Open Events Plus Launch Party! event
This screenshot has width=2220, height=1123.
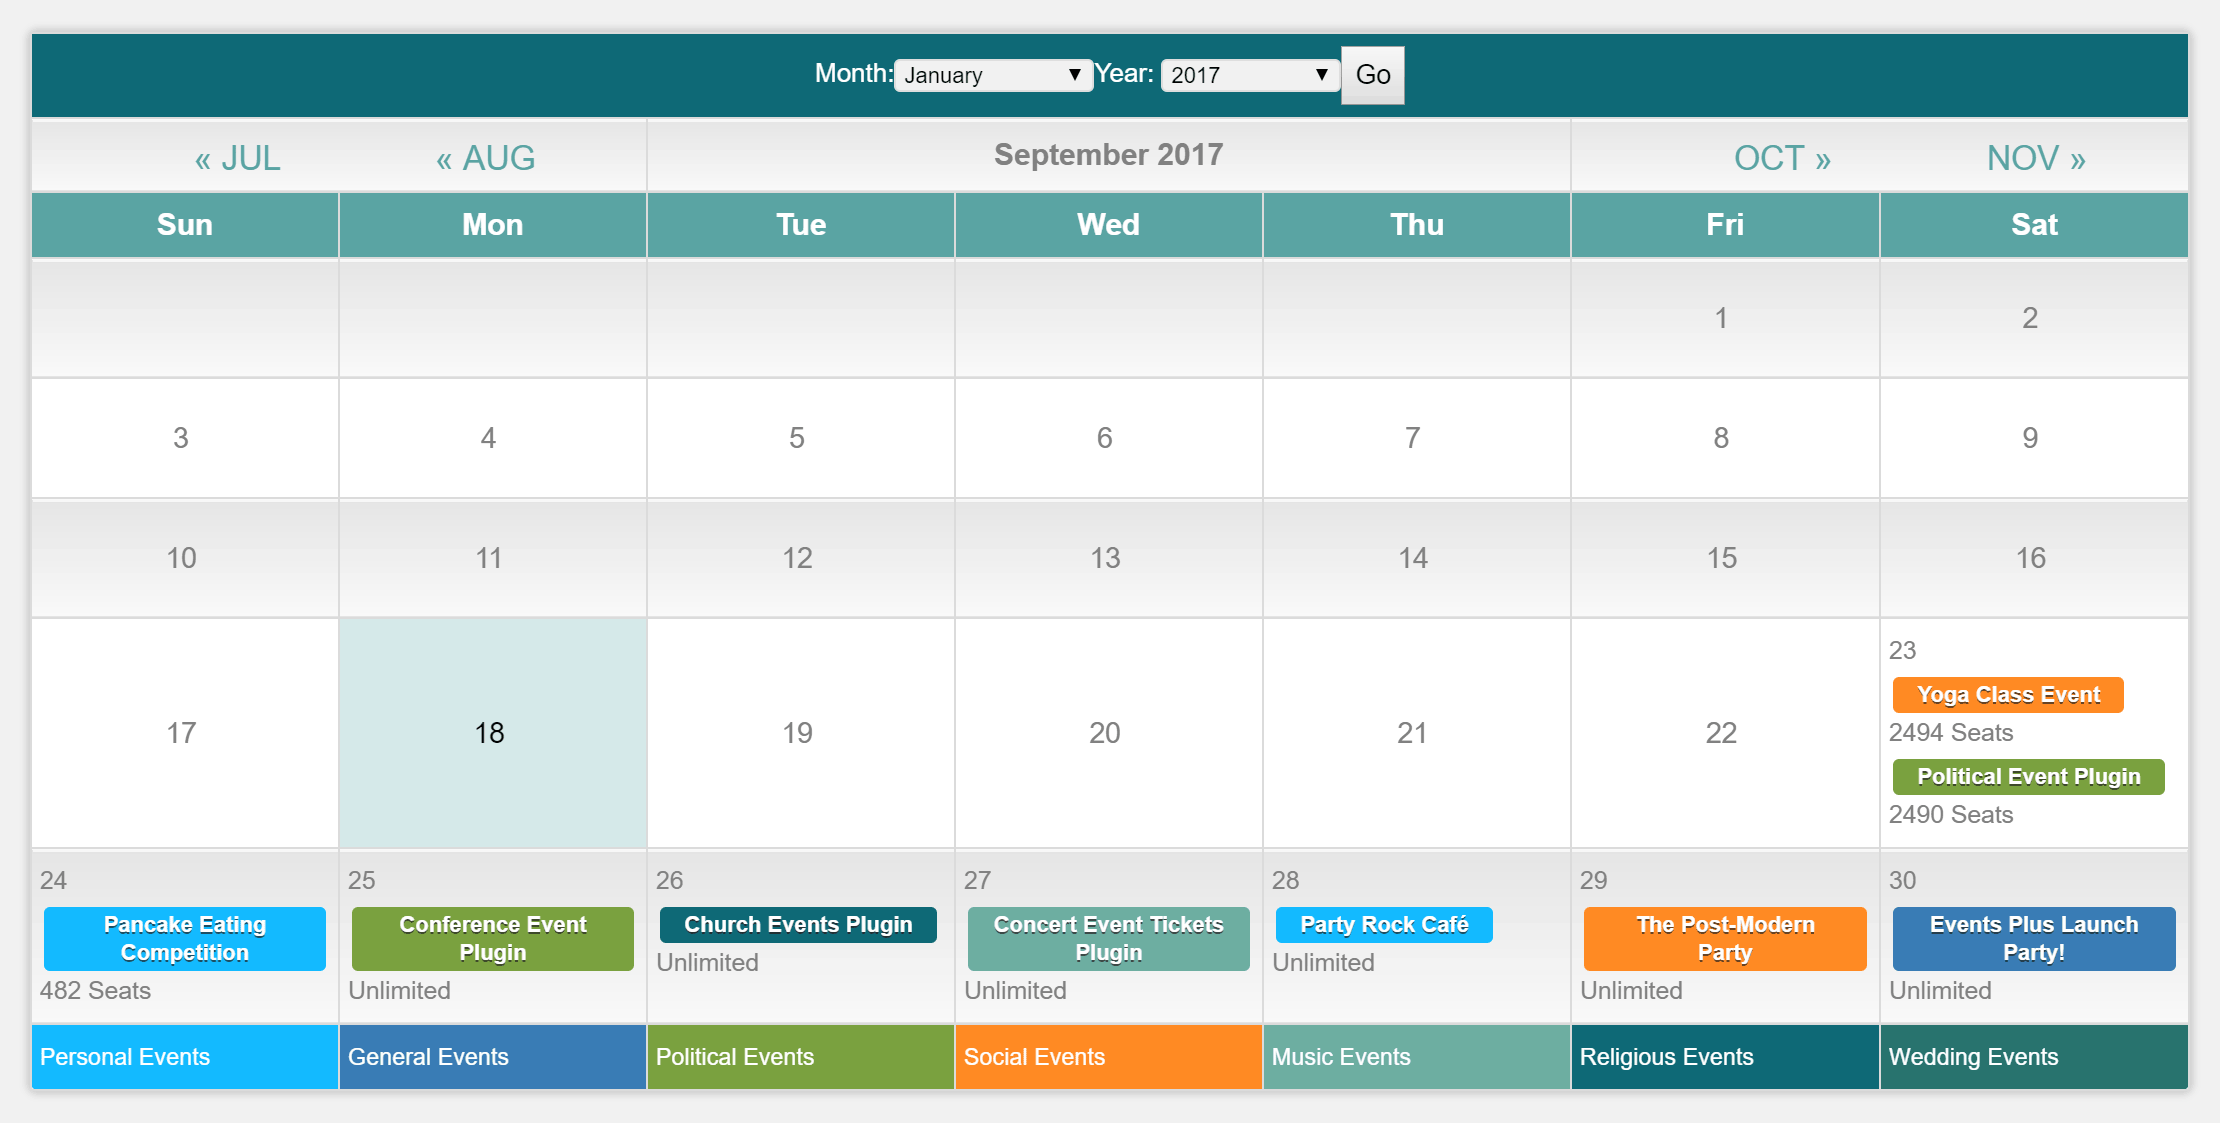click(2034, 938)
